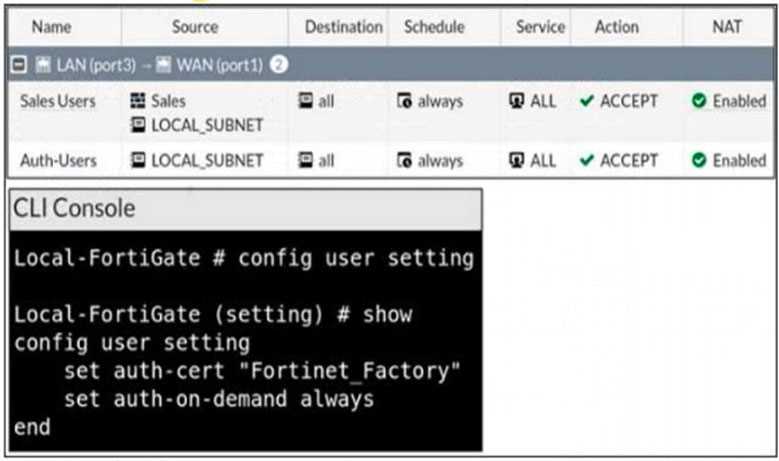Click the NAT Enabled icon for Auth-Users
This screenshot has width=779, height=461.
coord(698,160)
